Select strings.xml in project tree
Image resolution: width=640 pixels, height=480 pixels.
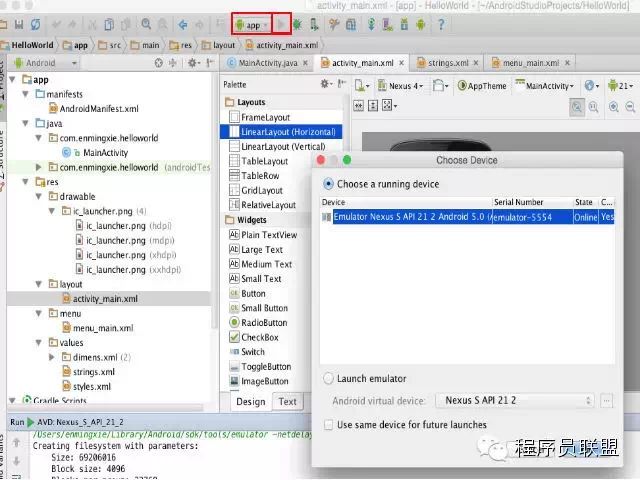click(x=89, y=372)
